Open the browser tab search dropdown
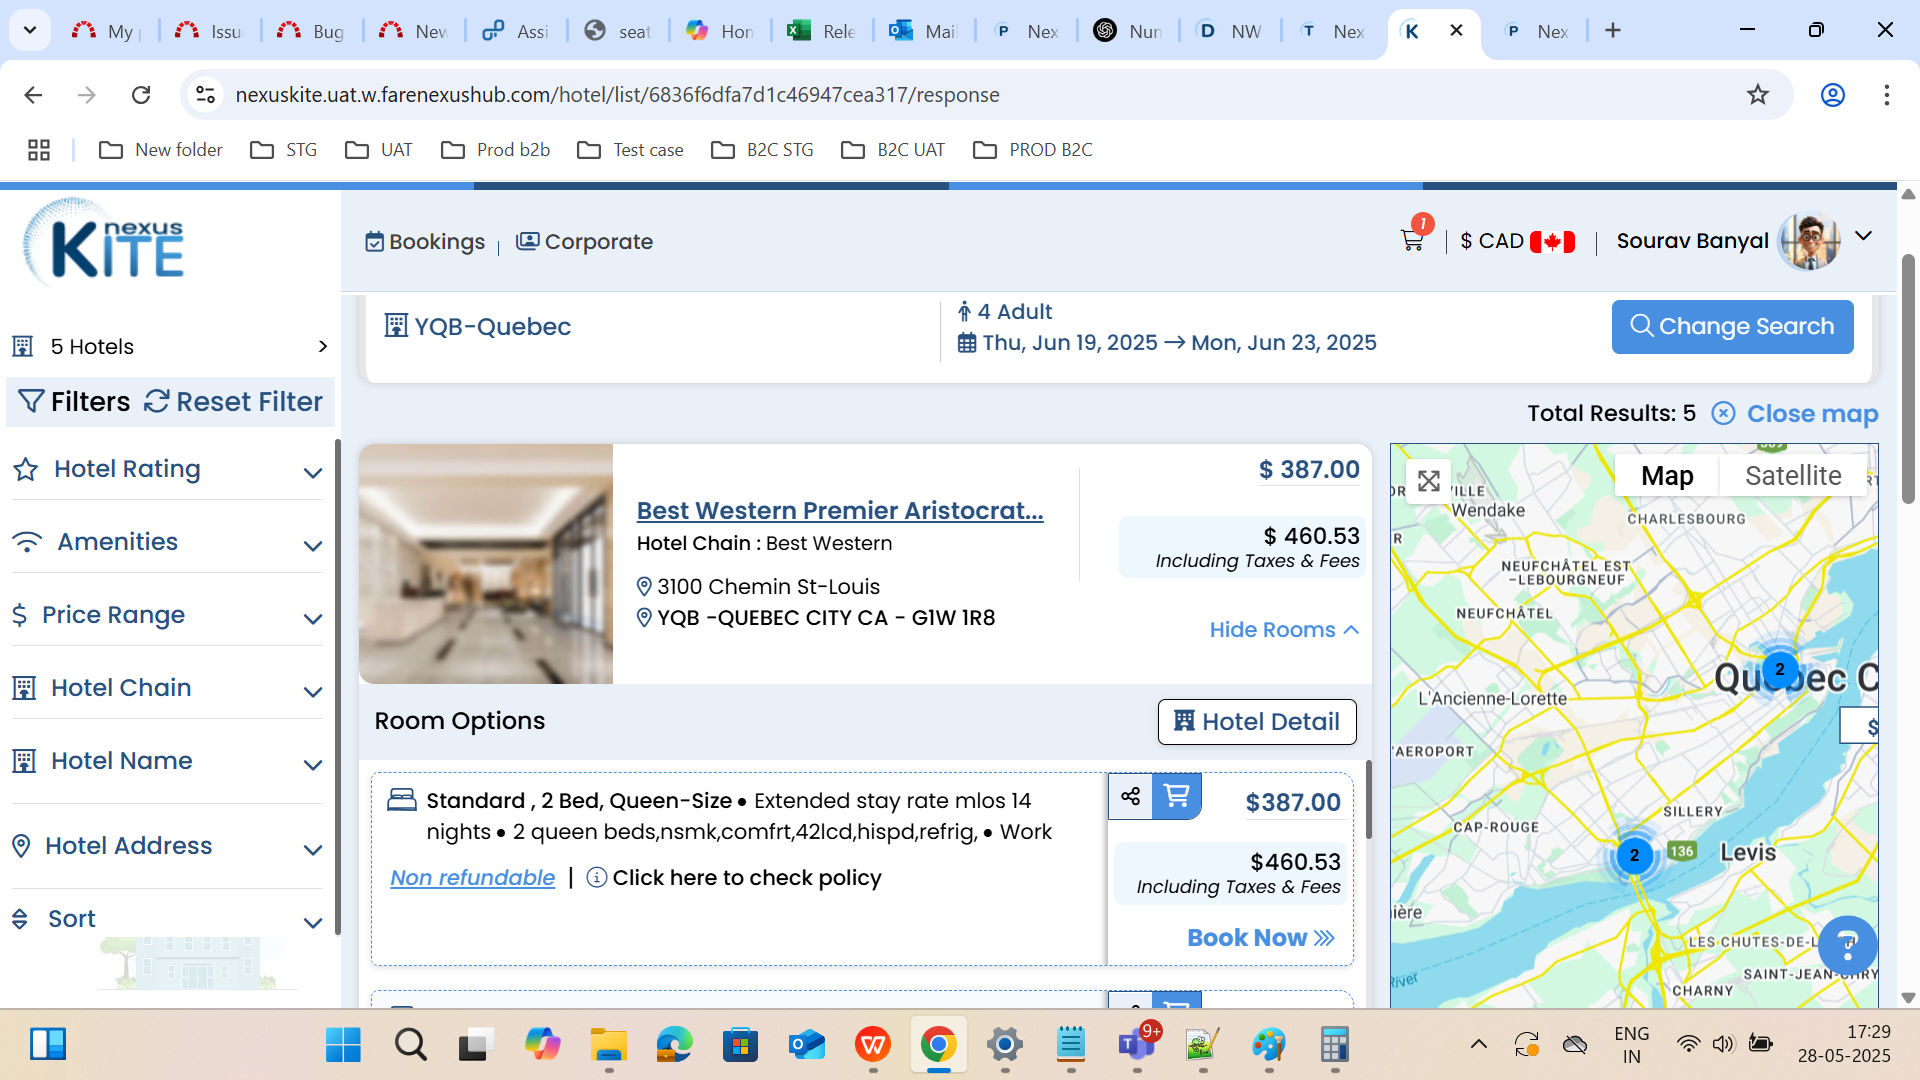Viewport: 1920px width, 1080px height. coord(30,30)
